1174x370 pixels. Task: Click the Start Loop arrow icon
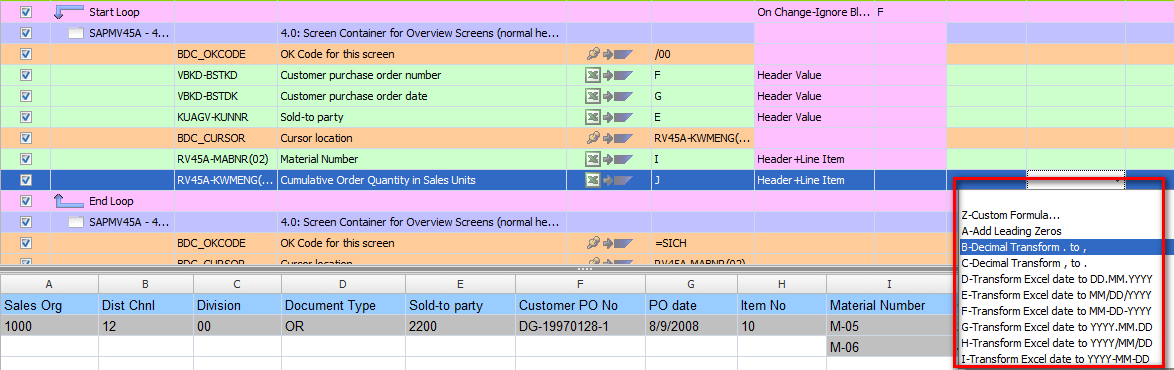tap(68, 12)
